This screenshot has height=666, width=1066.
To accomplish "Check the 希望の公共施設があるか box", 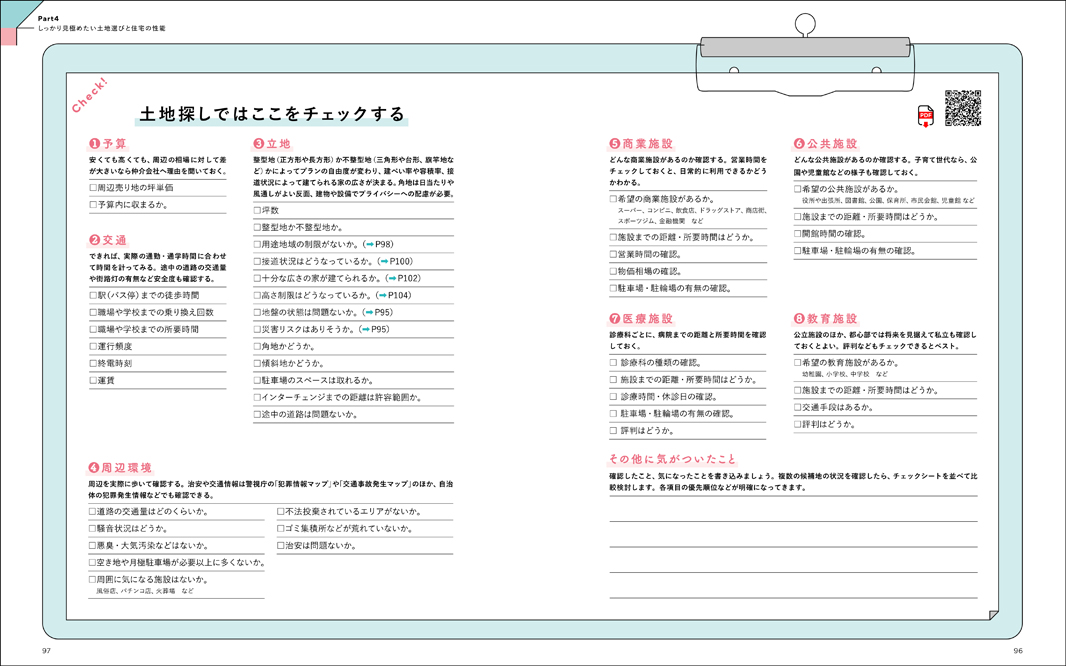I will 797,190.
